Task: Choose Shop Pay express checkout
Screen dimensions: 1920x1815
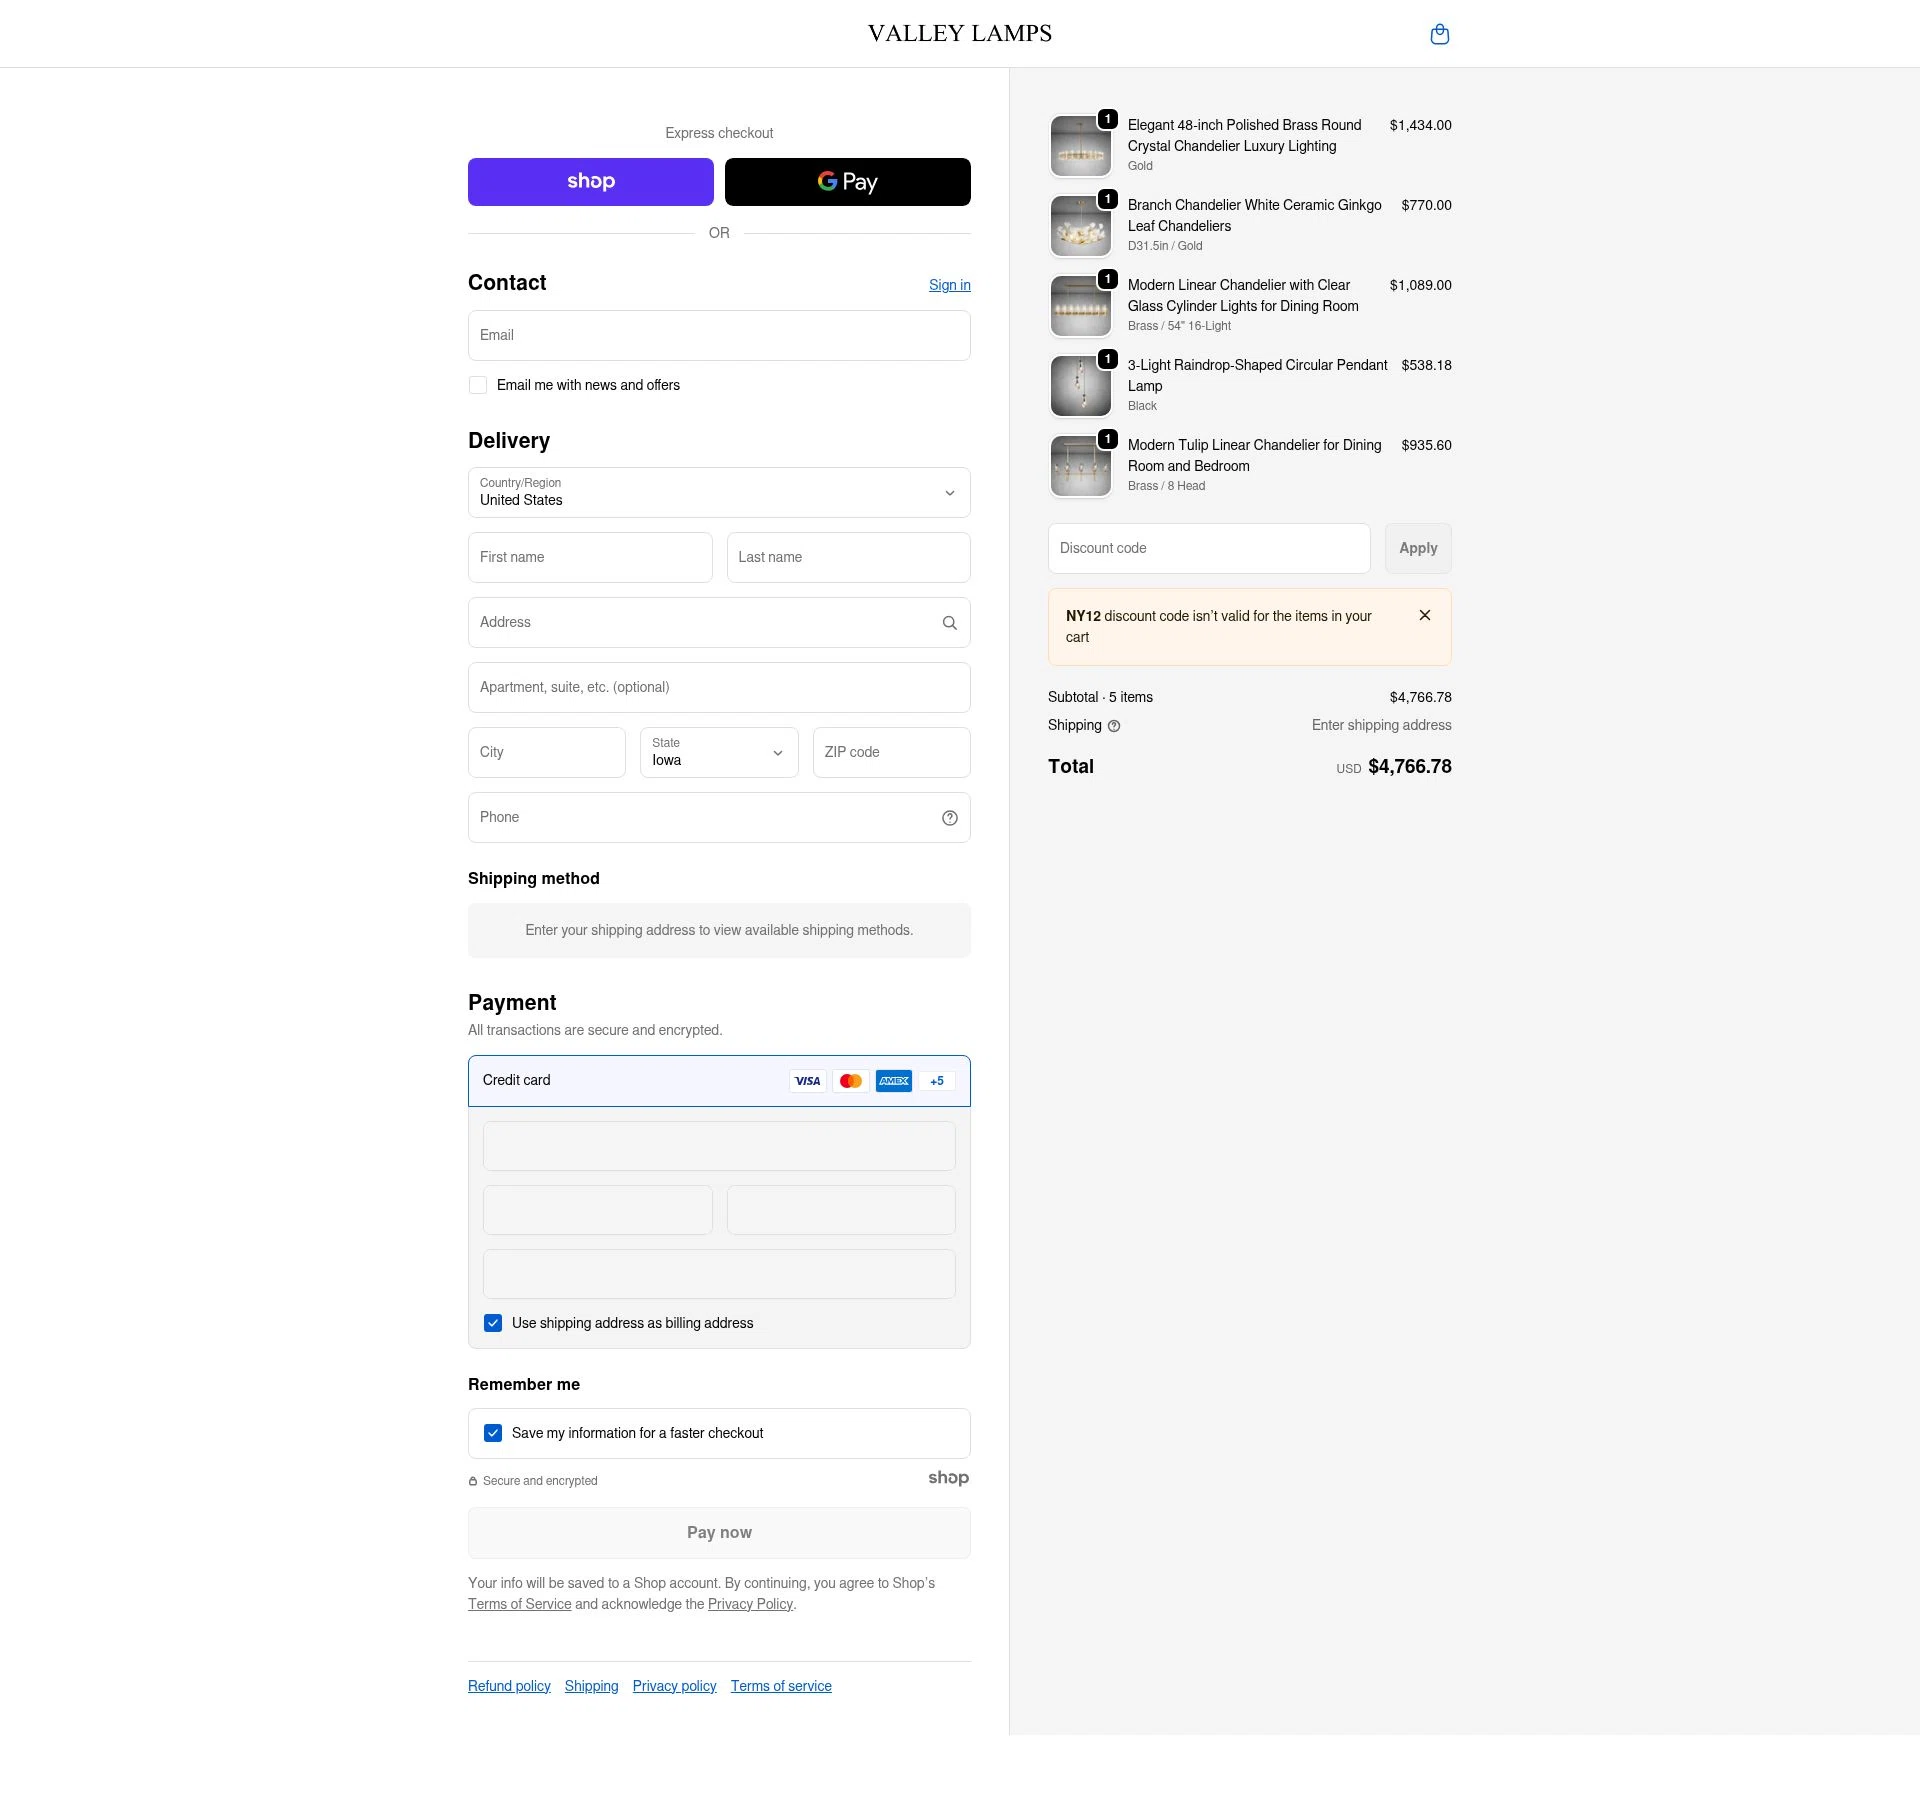Action: (590, 181)
